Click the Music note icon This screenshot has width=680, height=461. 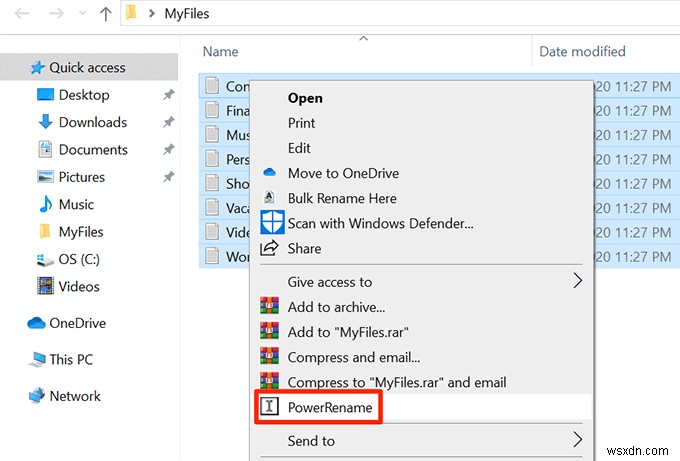point(46,204)
